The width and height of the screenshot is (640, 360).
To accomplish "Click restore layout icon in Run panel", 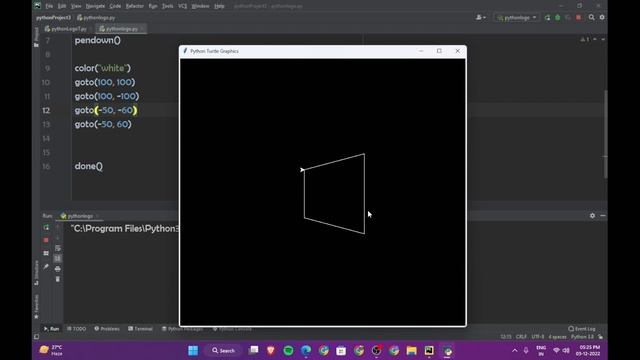I will coord(46,253).
